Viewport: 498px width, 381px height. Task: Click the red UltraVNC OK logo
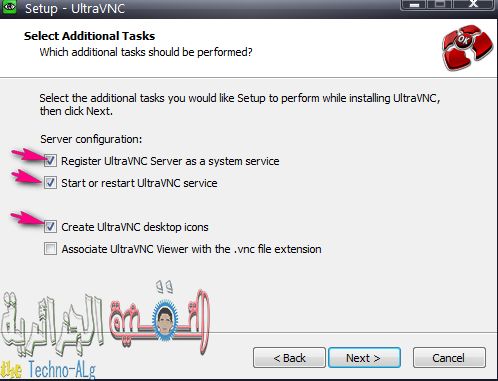pyautogui.click(x=467, y=47)
